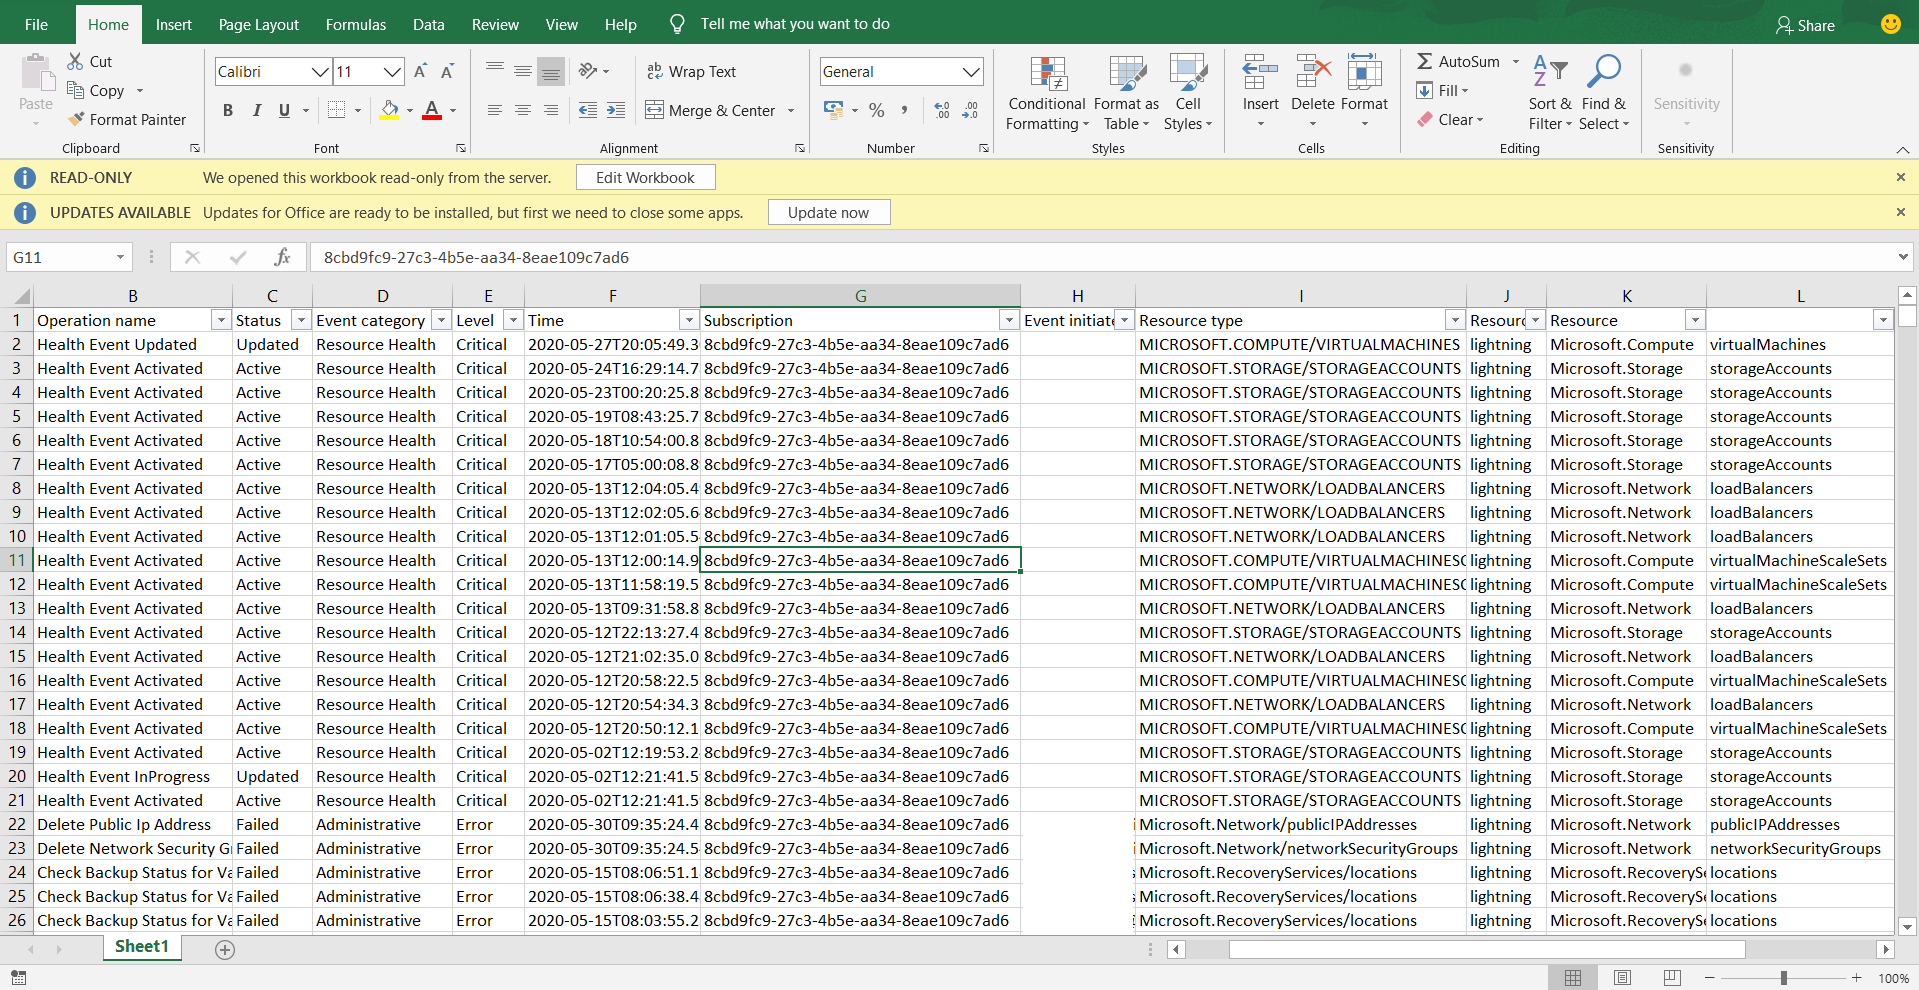
Task: Click the Edit Workbook button
Action: pyautogui.click(x=645, y=178)
